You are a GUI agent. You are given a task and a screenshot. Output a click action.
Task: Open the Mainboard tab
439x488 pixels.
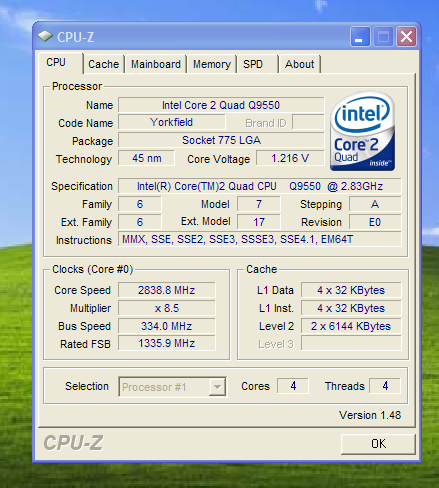(156, 64)
